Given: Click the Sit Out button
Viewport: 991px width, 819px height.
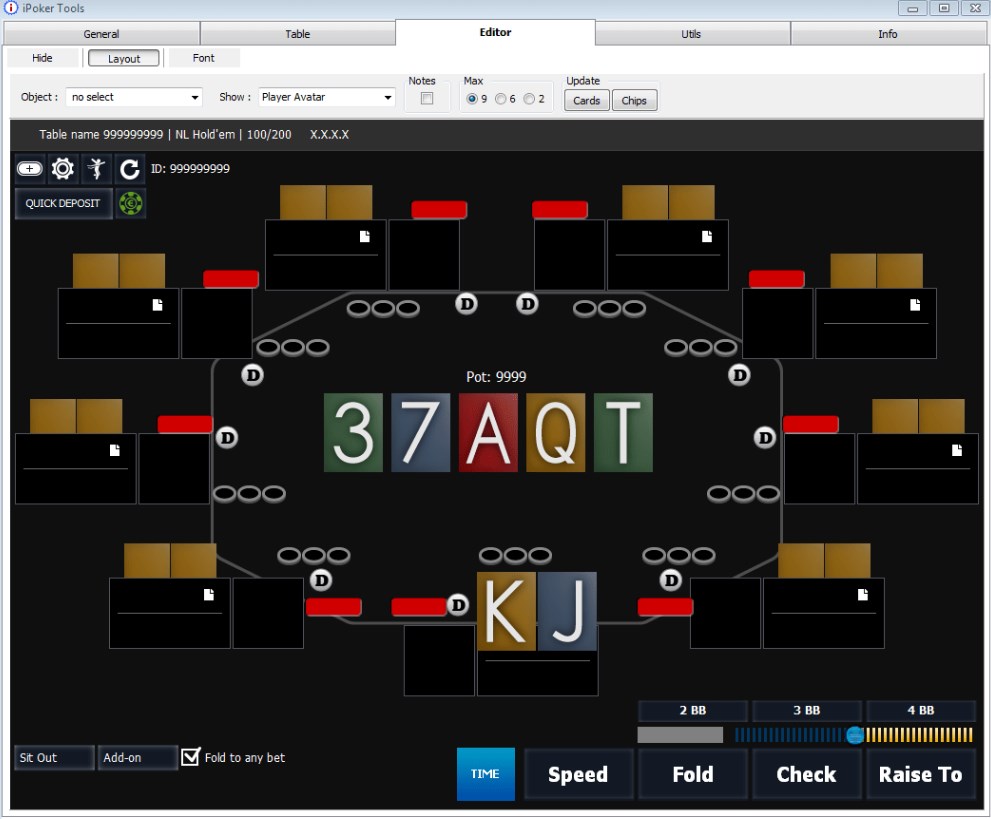Looking at the screenshot, I should point(53,757).
